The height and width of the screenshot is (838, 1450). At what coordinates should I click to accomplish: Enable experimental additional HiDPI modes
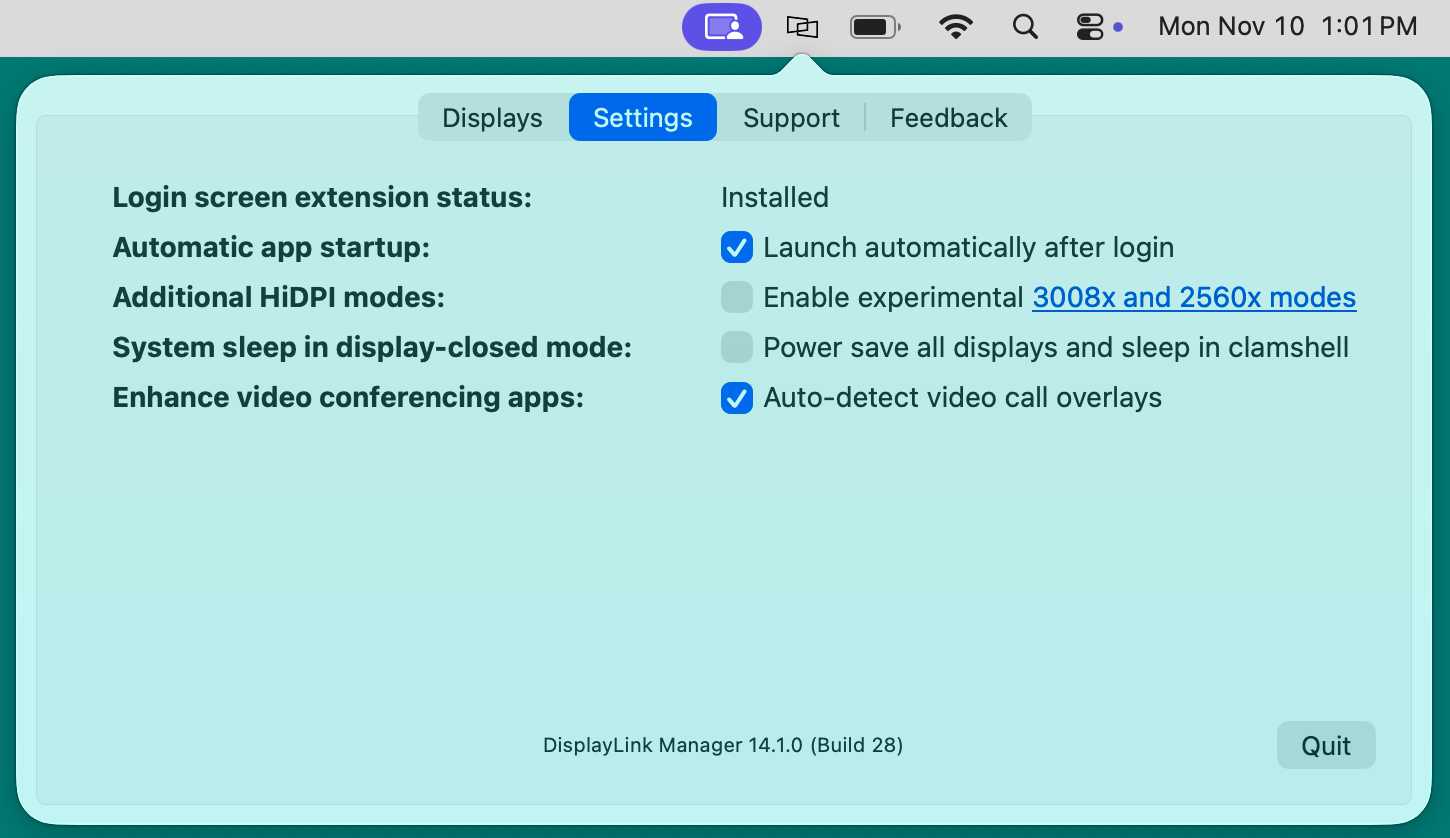737,297
